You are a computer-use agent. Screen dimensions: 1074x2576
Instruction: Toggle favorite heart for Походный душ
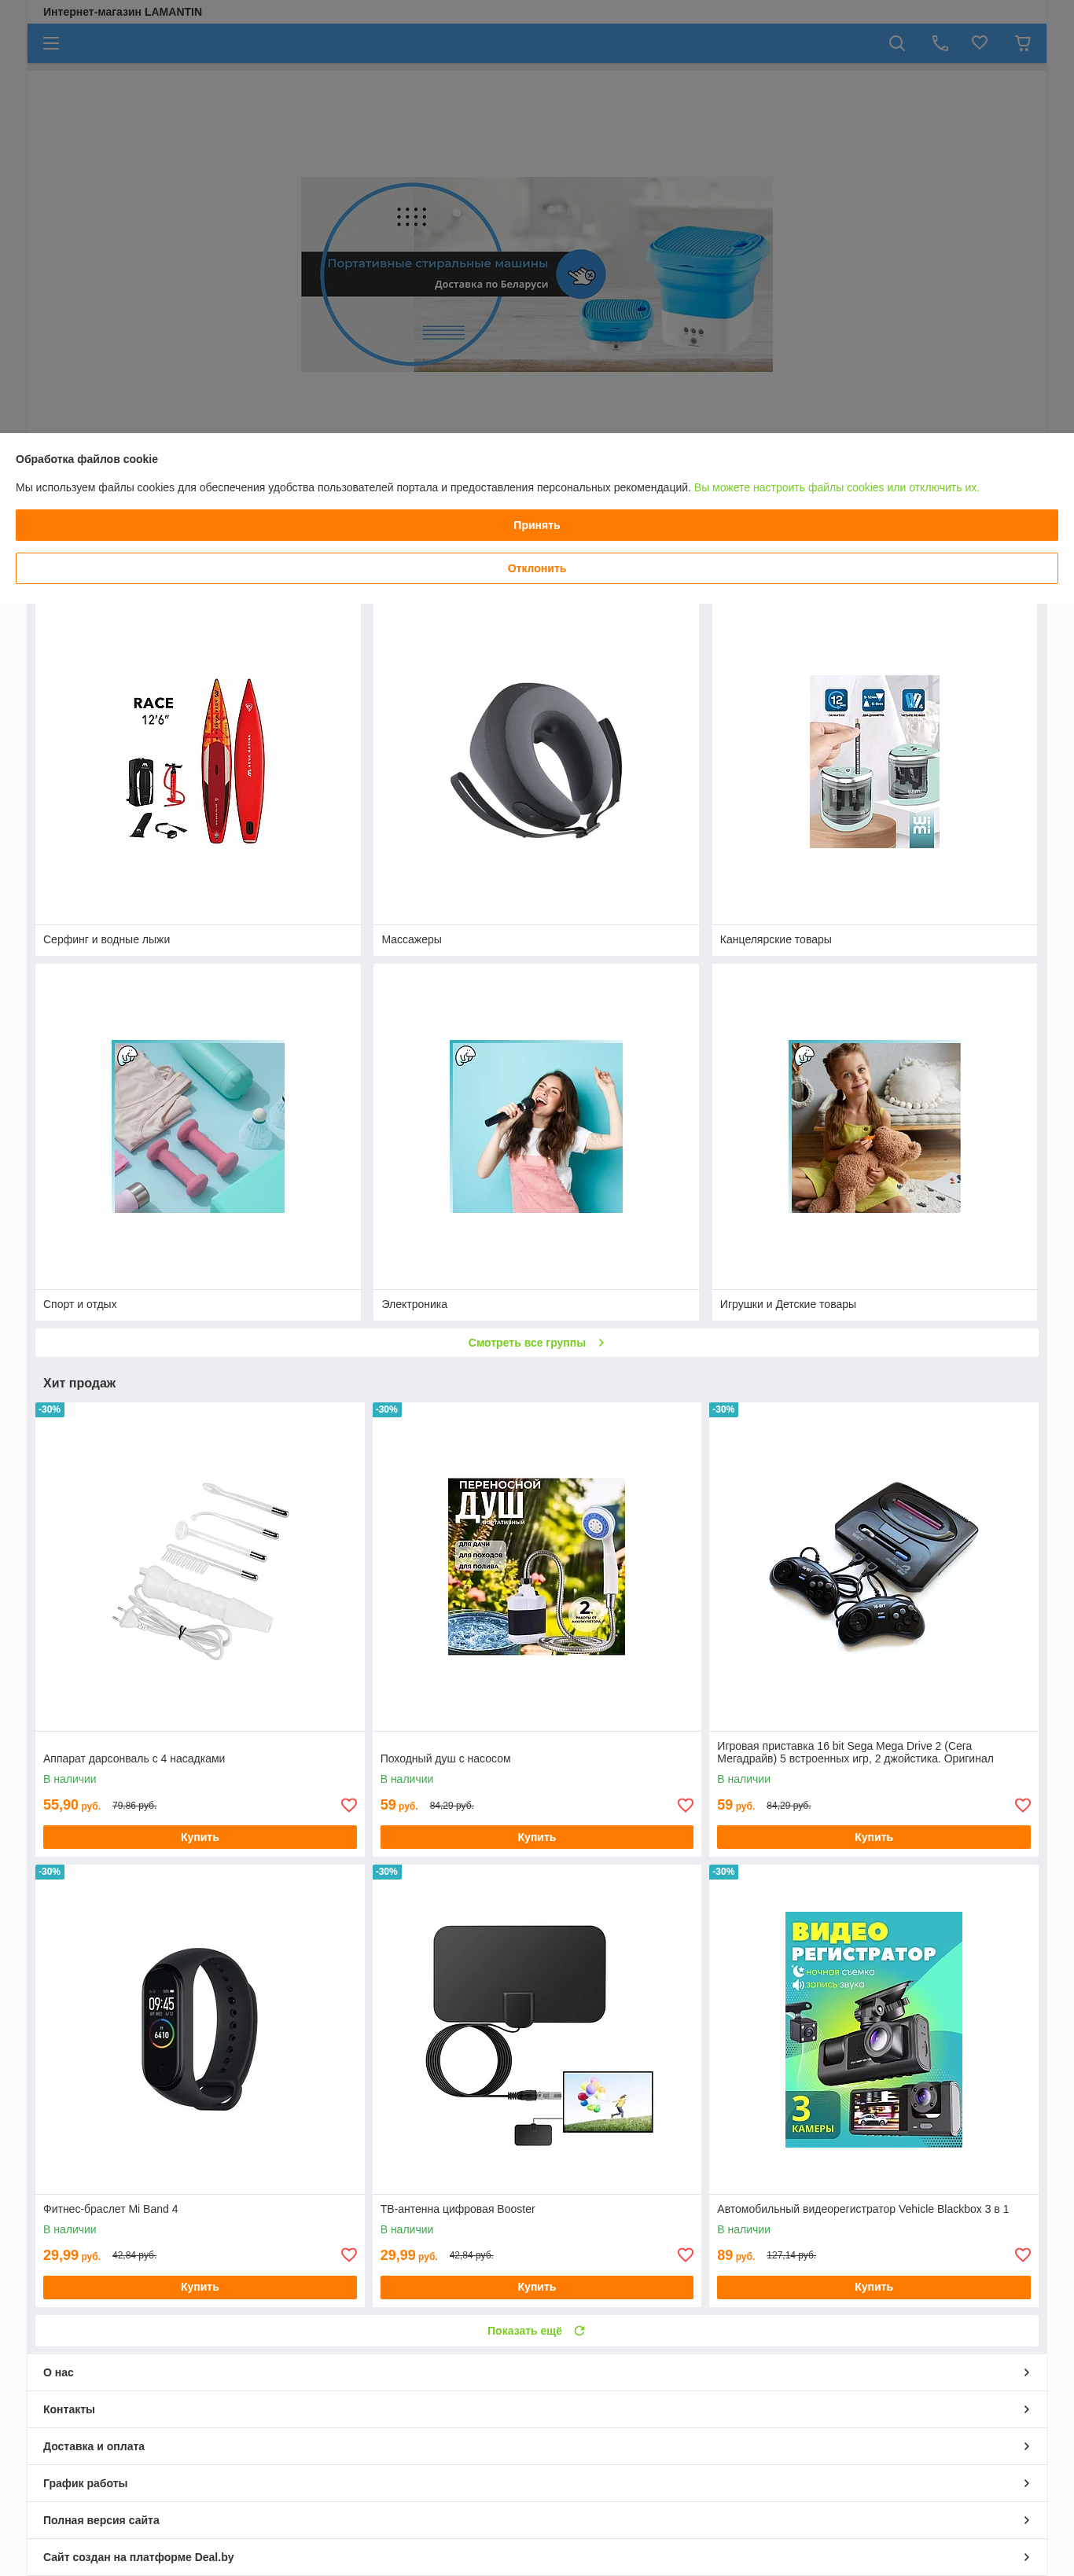(685, 1805)
